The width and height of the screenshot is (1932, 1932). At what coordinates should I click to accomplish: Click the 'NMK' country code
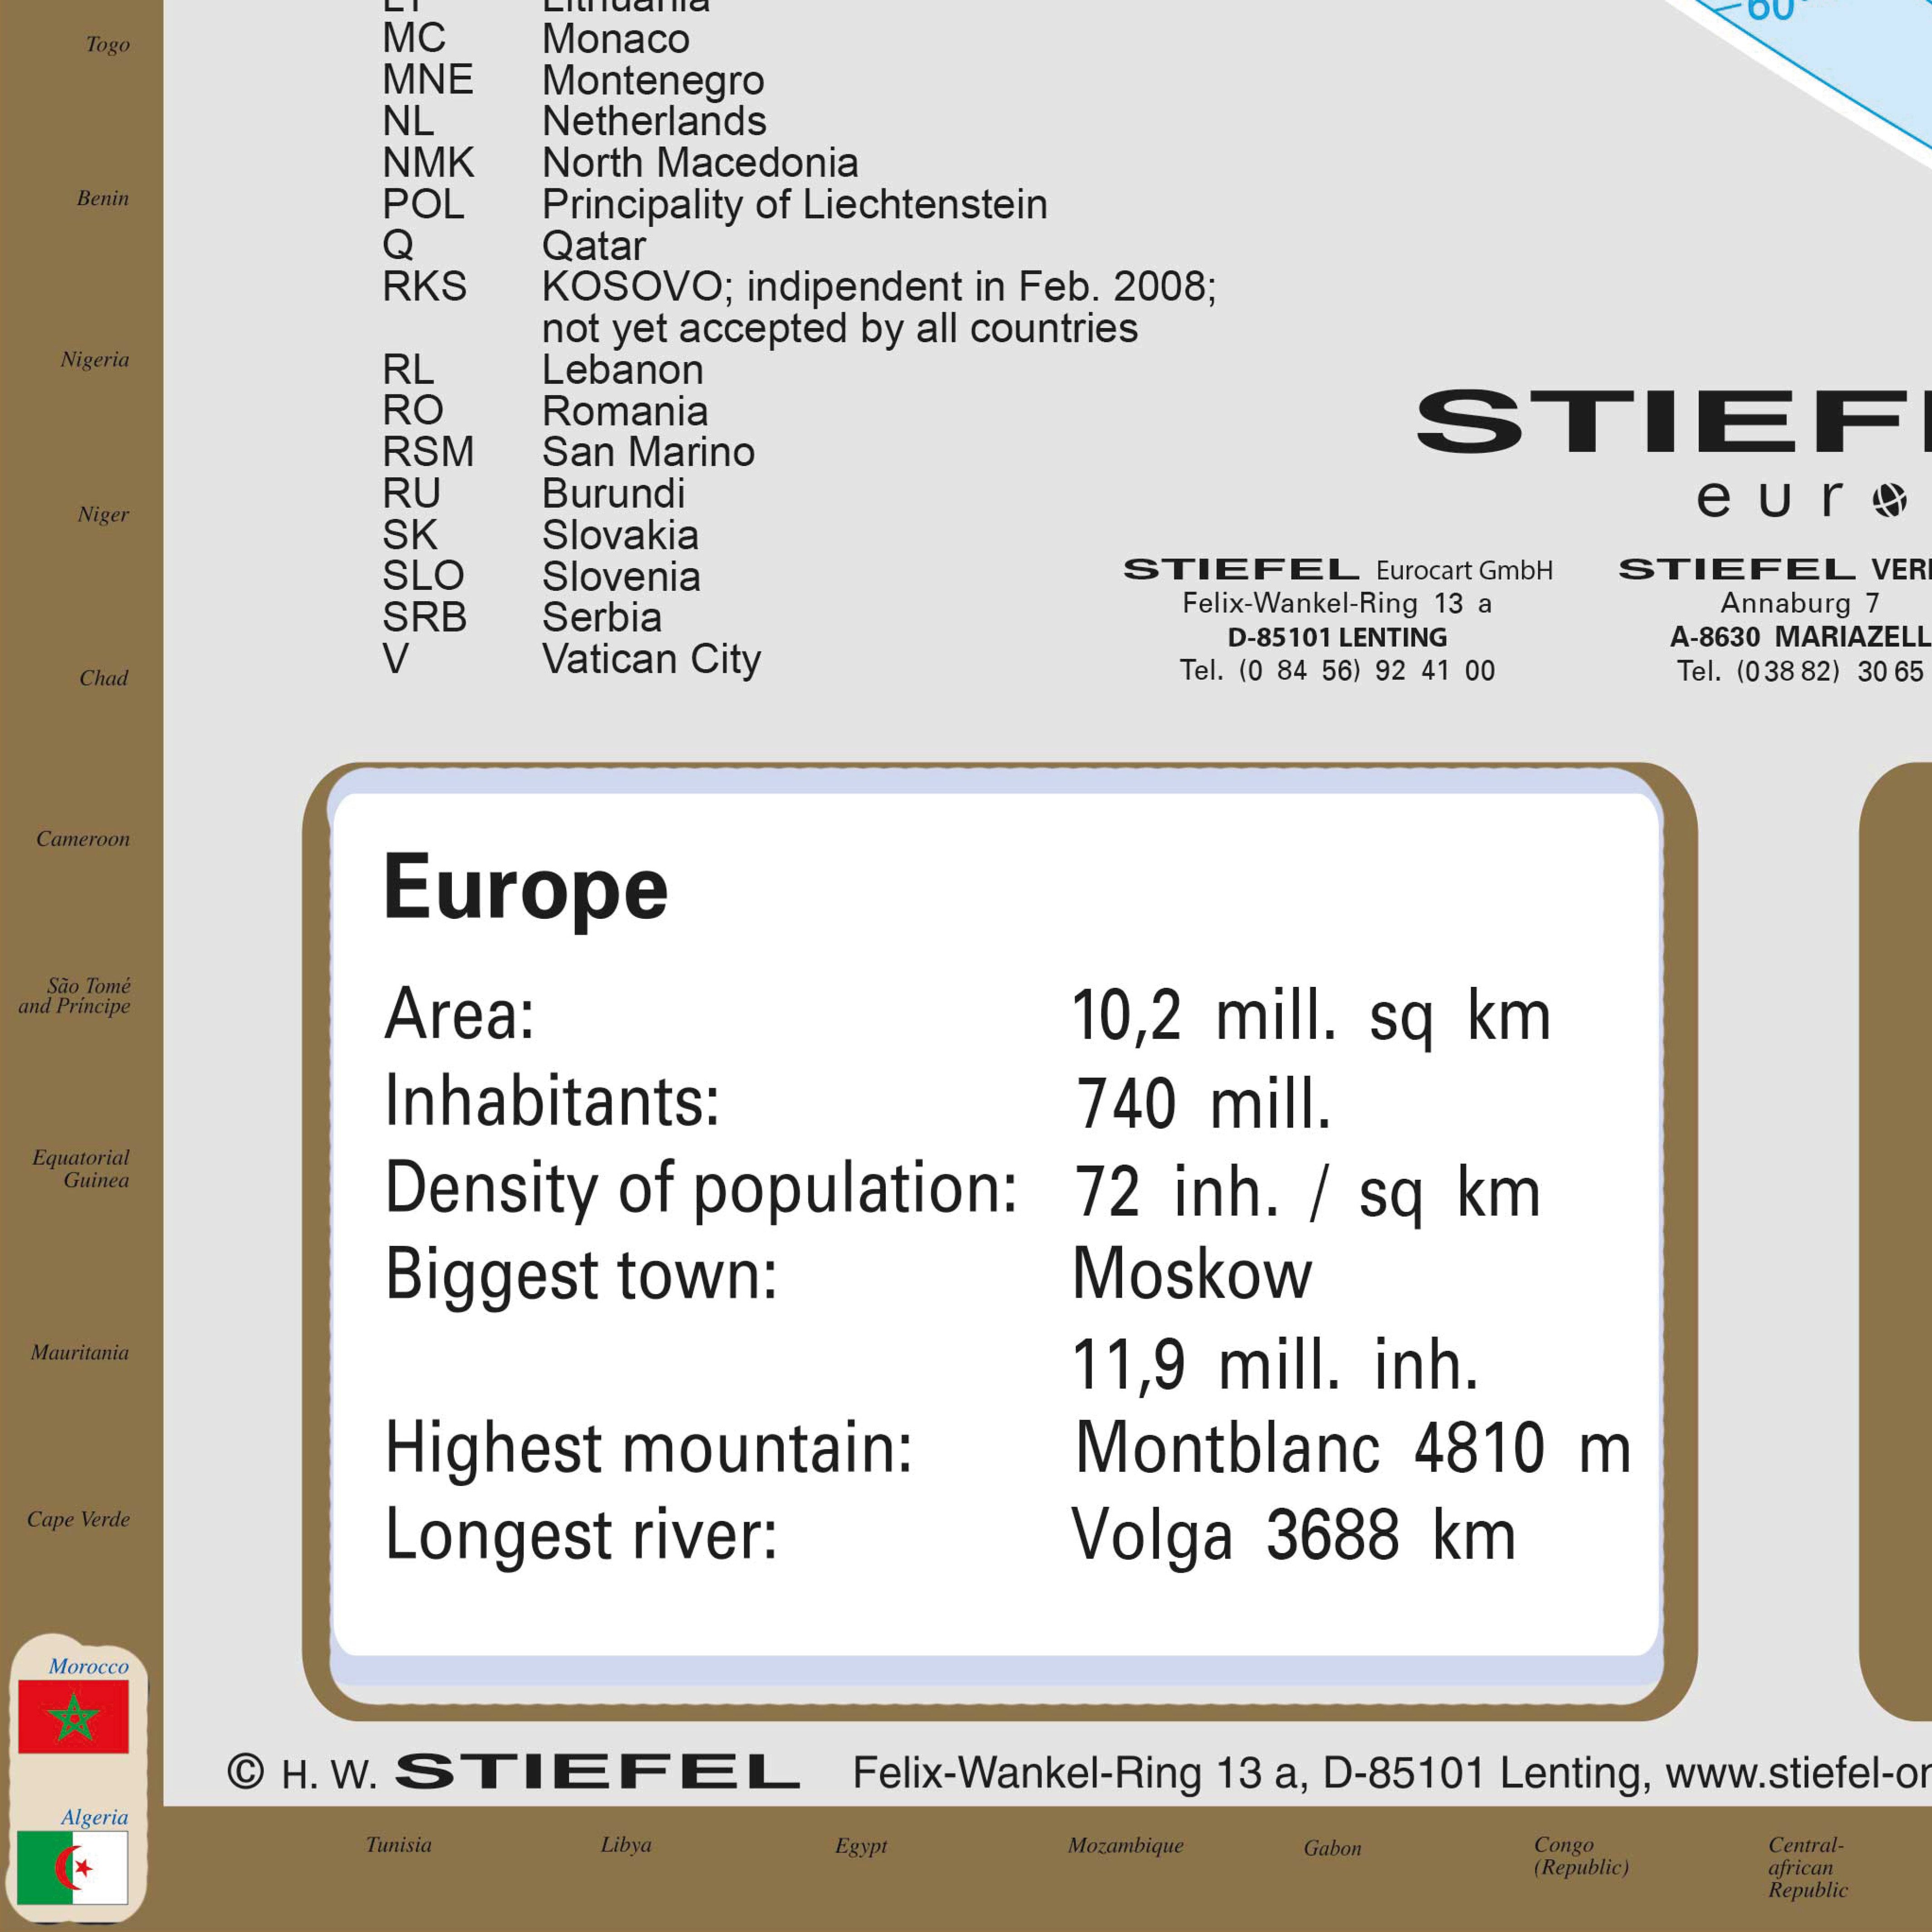[428, 163]
